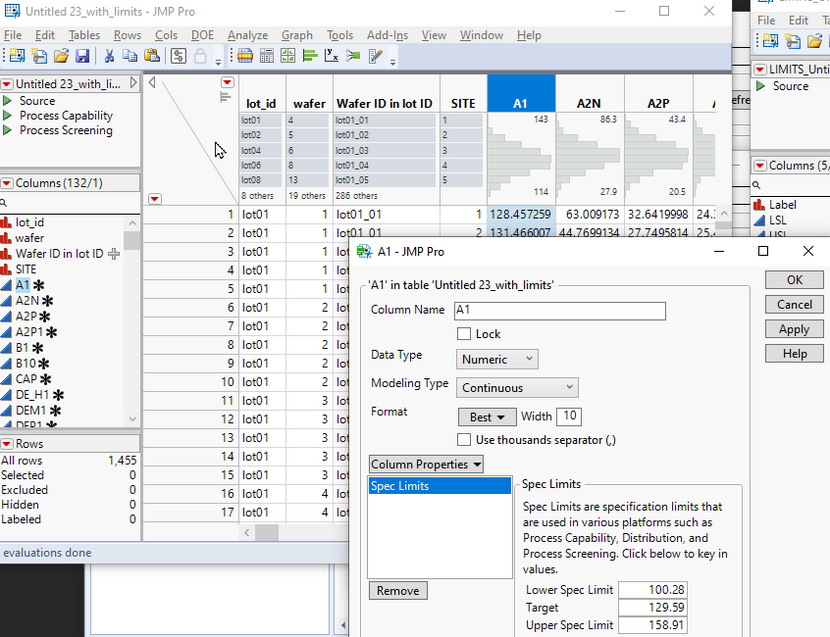Click the Open file folder icon
Image resolution: width=830 pixels, height=637 pixels.
tap(61, 57)
